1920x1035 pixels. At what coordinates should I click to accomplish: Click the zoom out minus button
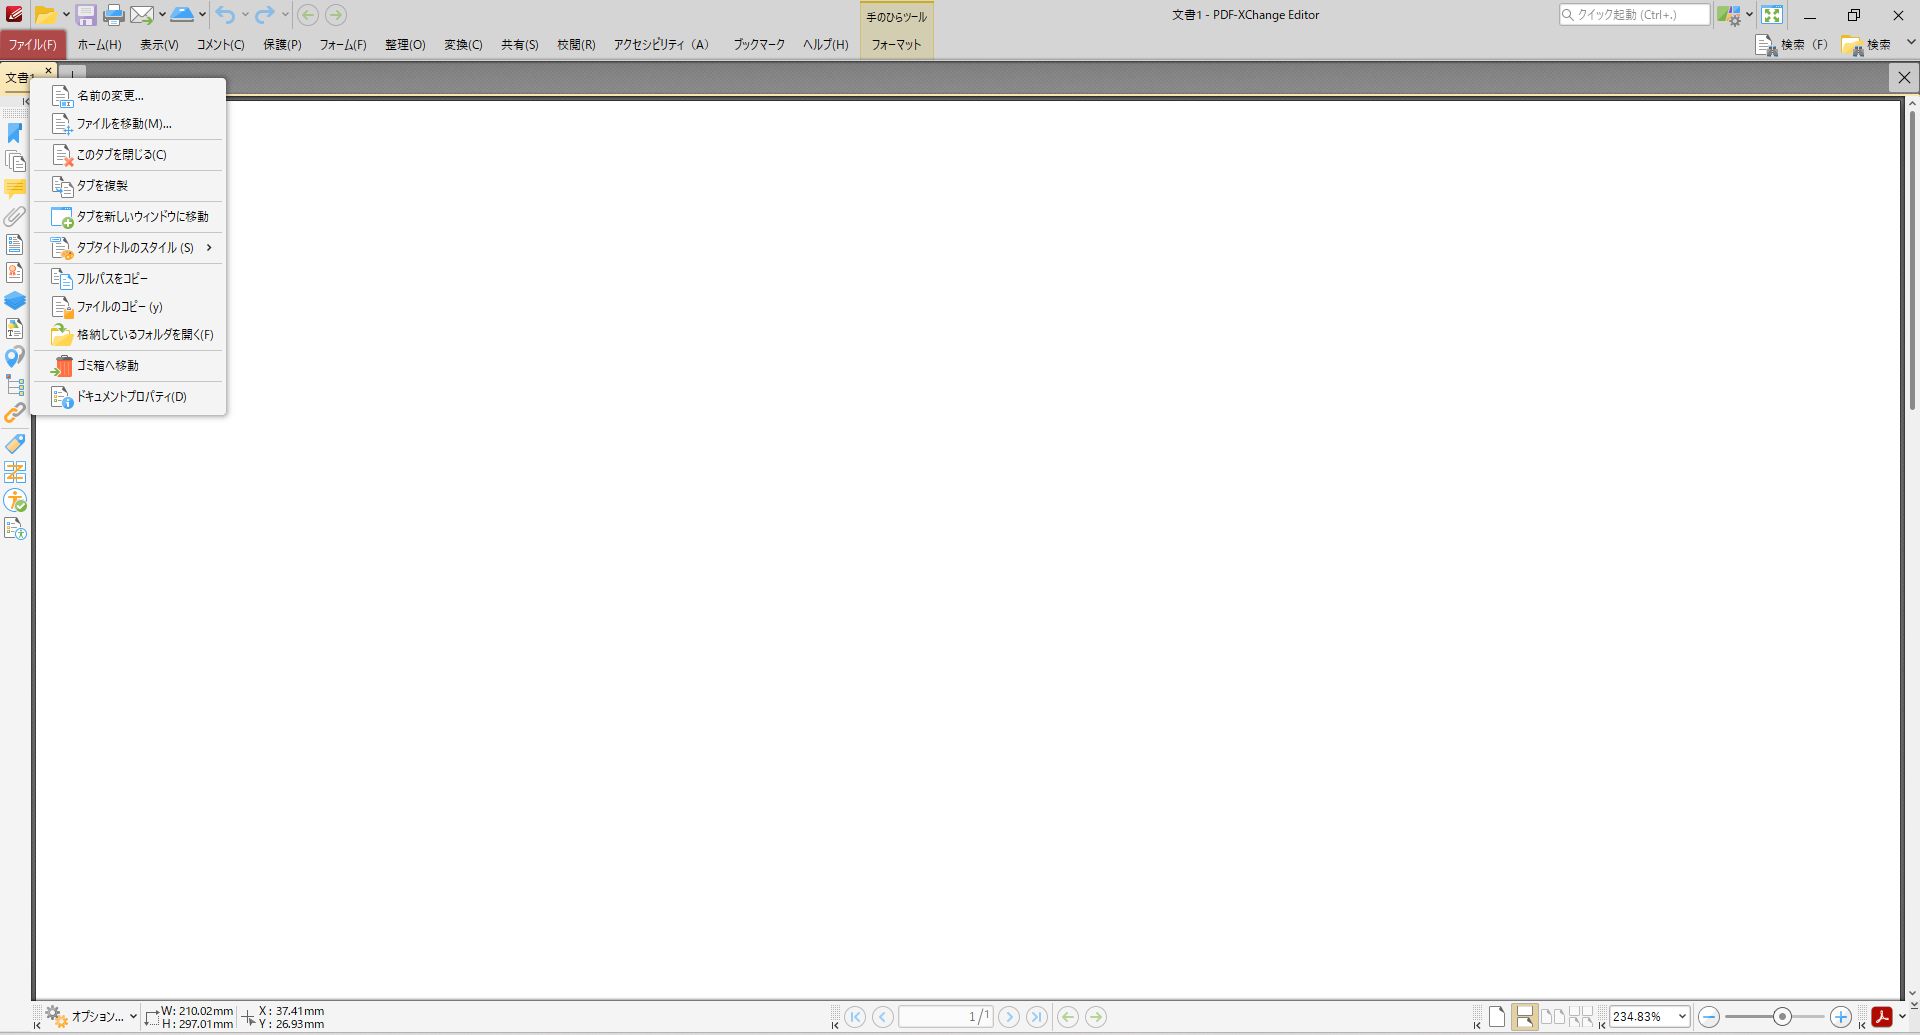[1709, 1017]
